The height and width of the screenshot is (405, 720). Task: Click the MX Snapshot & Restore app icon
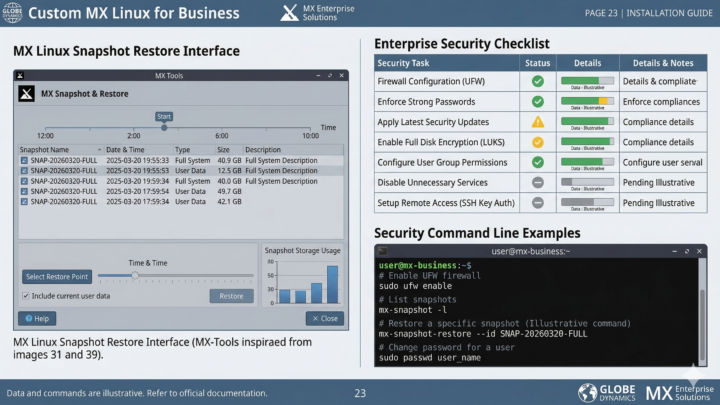pos(27,94)
